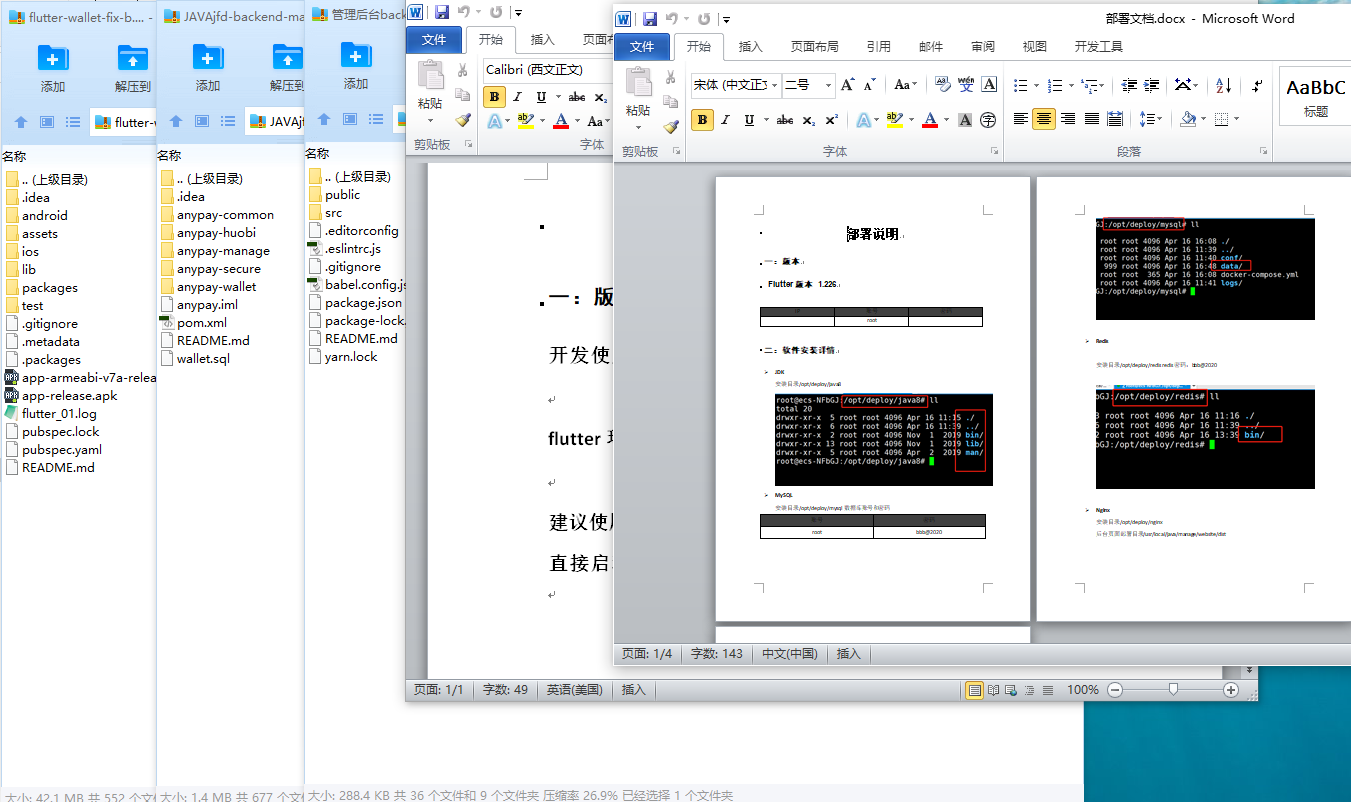The width and height of the screenshot is (1351, 802).
Task: Click the justify alignment icon
Action: coord(1092,119)
